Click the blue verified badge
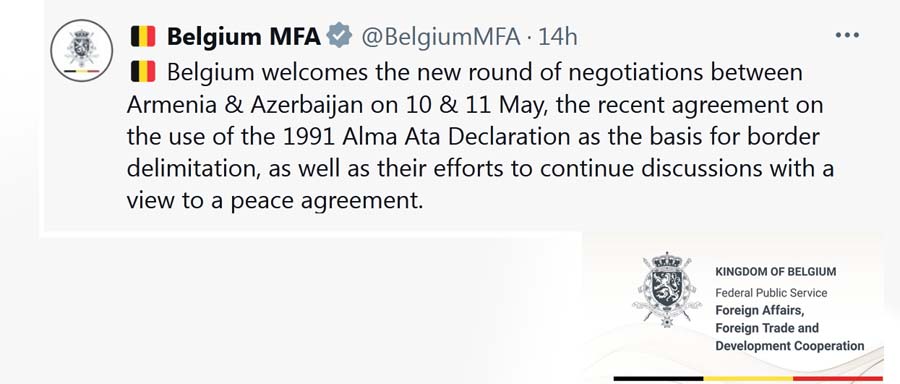 [339, 37]
